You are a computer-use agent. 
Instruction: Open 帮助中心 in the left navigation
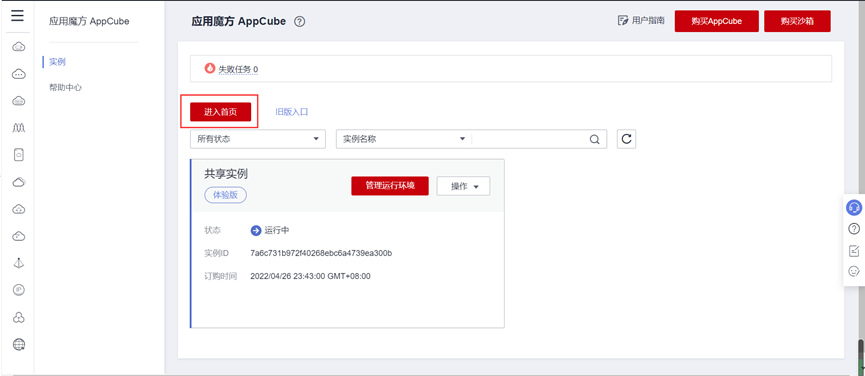click(66, 87)
